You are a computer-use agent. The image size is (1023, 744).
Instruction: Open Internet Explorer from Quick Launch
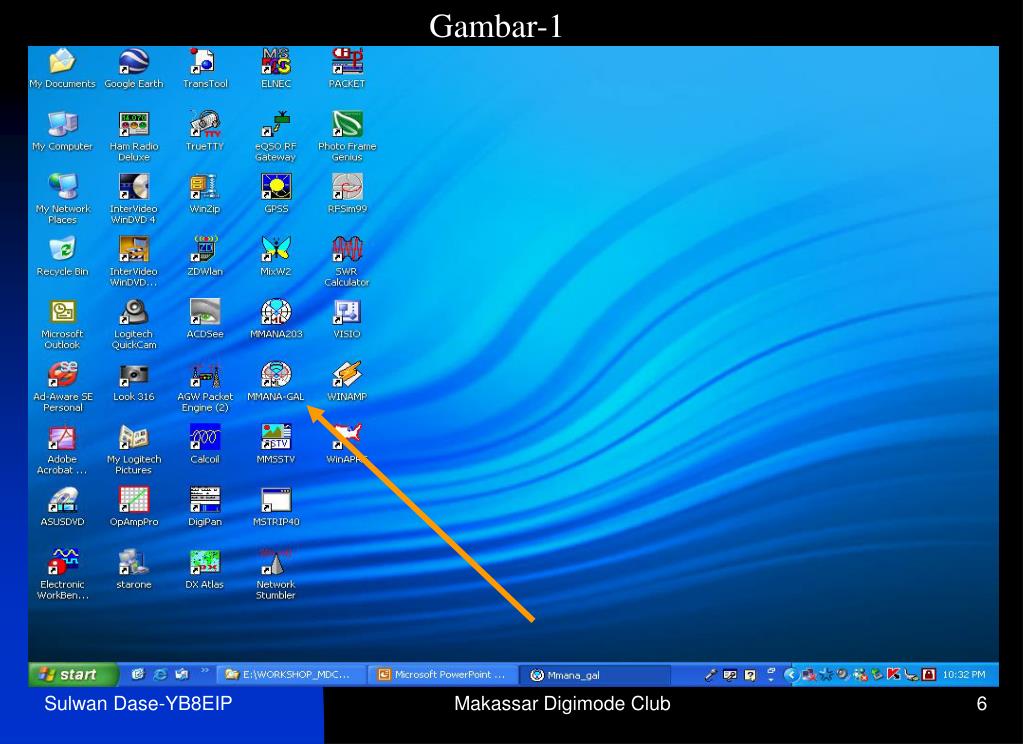point(159,674)
